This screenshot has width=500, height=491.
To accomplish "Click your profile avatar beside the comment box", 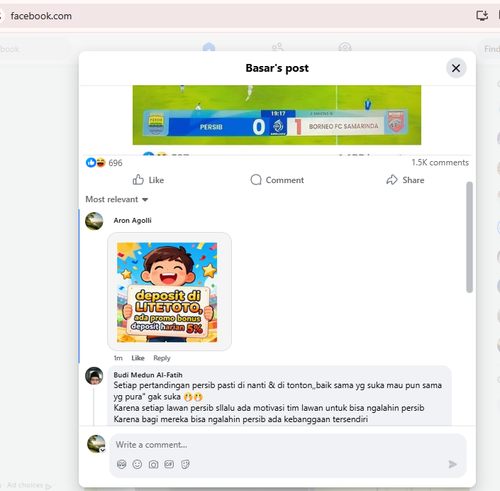I will tap(96, 444).
